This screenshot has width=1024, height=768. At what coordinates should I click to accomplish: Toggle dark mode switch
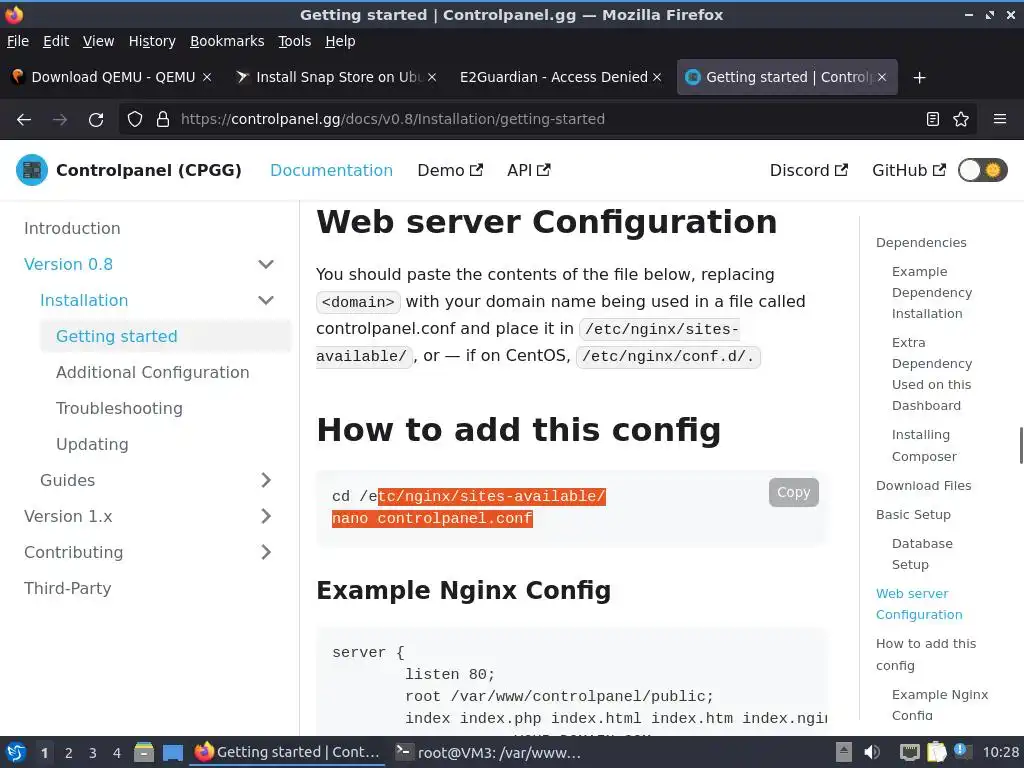coord(983,170)
